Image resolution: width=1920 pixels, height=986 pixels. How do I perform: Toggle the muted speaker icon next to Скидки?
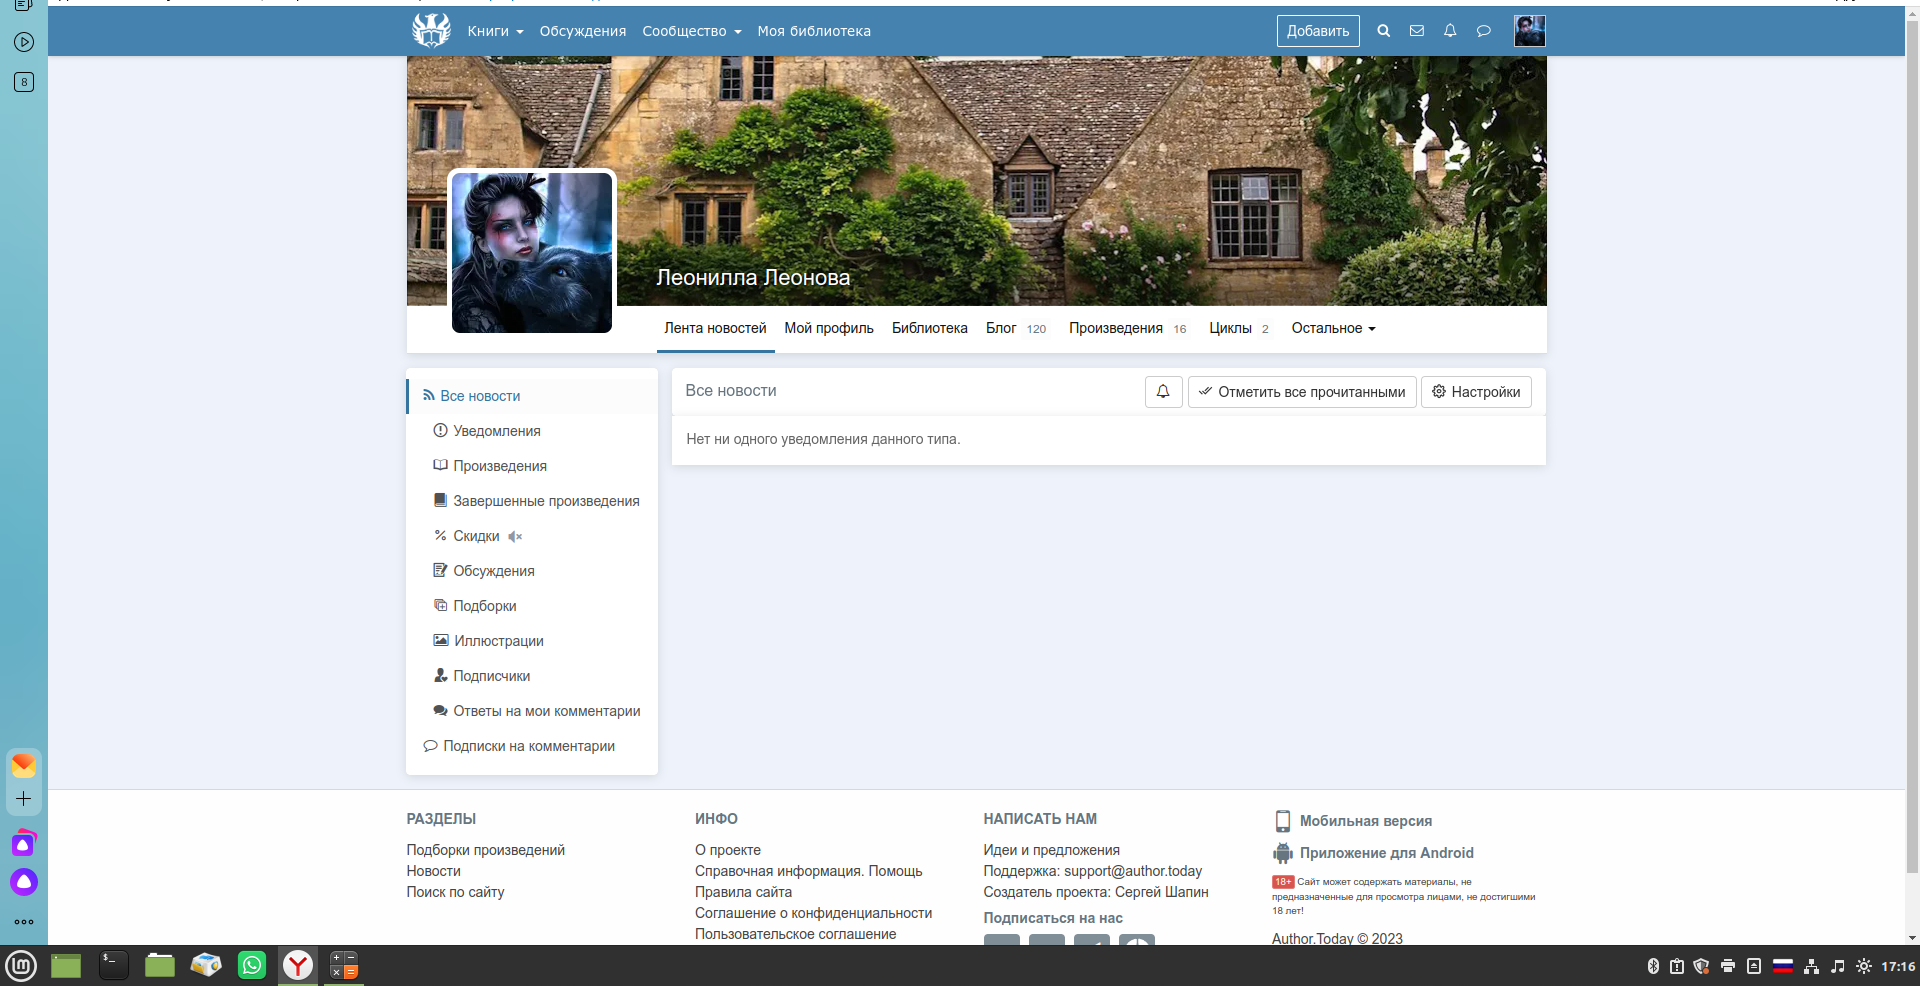pos(515,537)
